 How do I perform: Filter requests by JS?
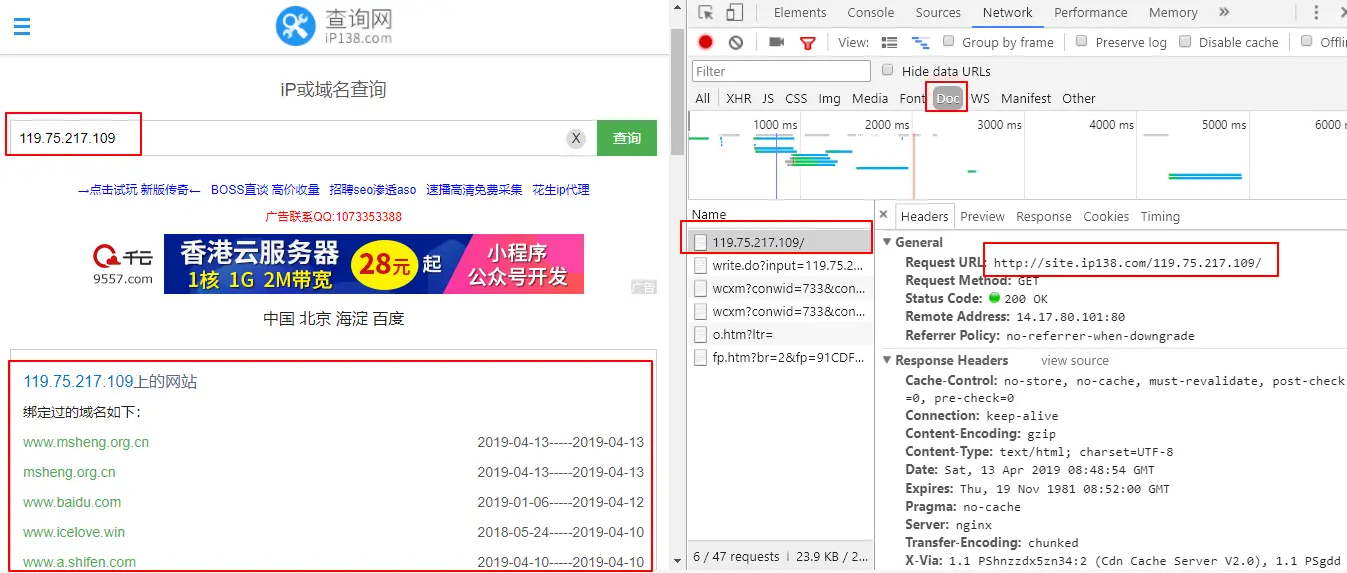point(768,98)
